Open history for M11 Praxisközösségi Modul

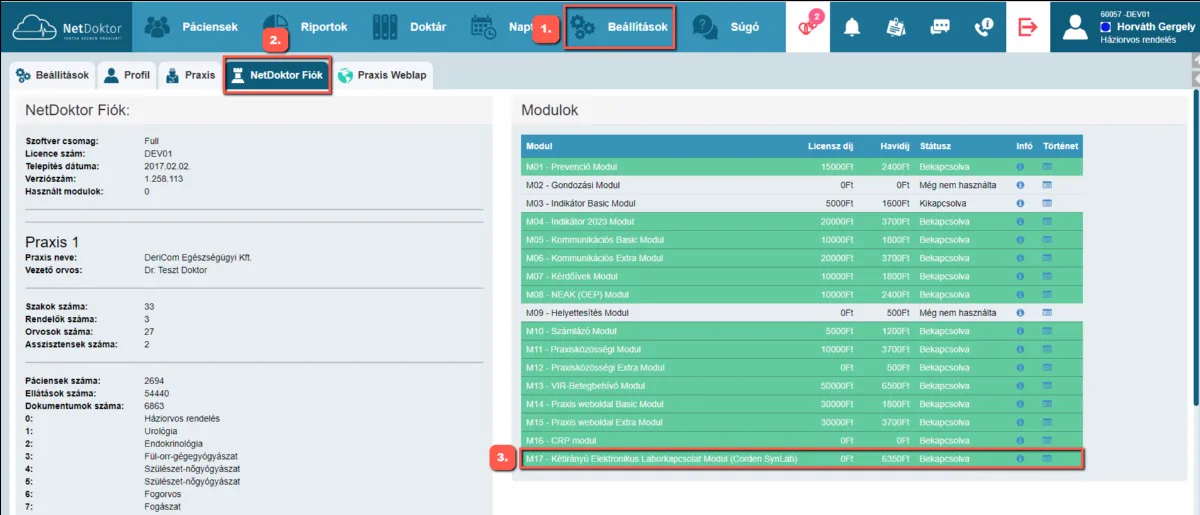pyautogui.click(x=1048, y=349)
